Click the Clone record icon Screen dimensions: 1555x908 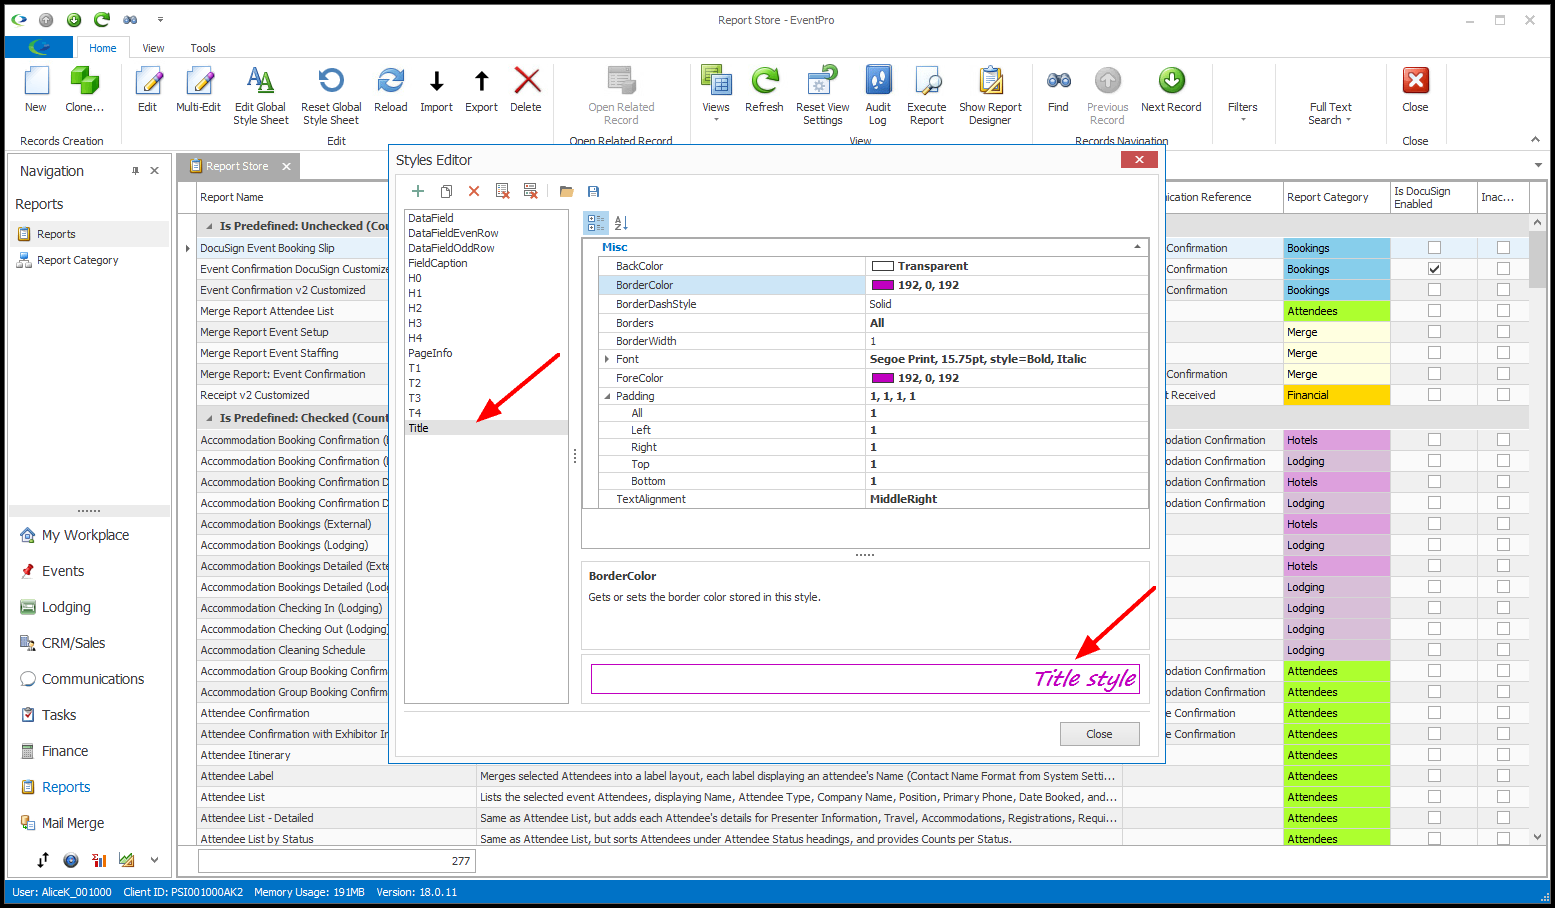pyautogui.click(x=85, y=81)
